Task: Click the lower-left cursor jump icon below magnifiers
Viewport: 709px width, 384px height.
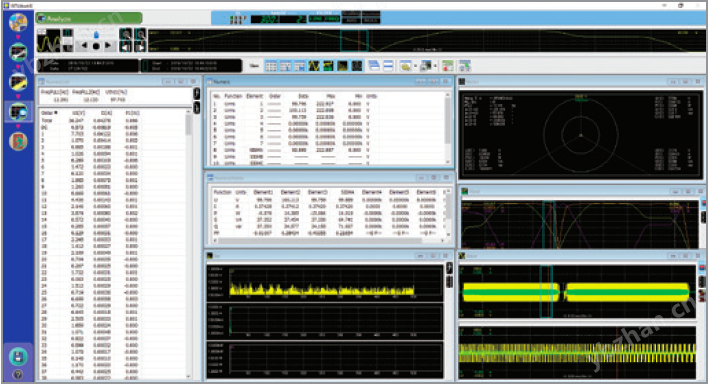Action: (x=125, y=47)
